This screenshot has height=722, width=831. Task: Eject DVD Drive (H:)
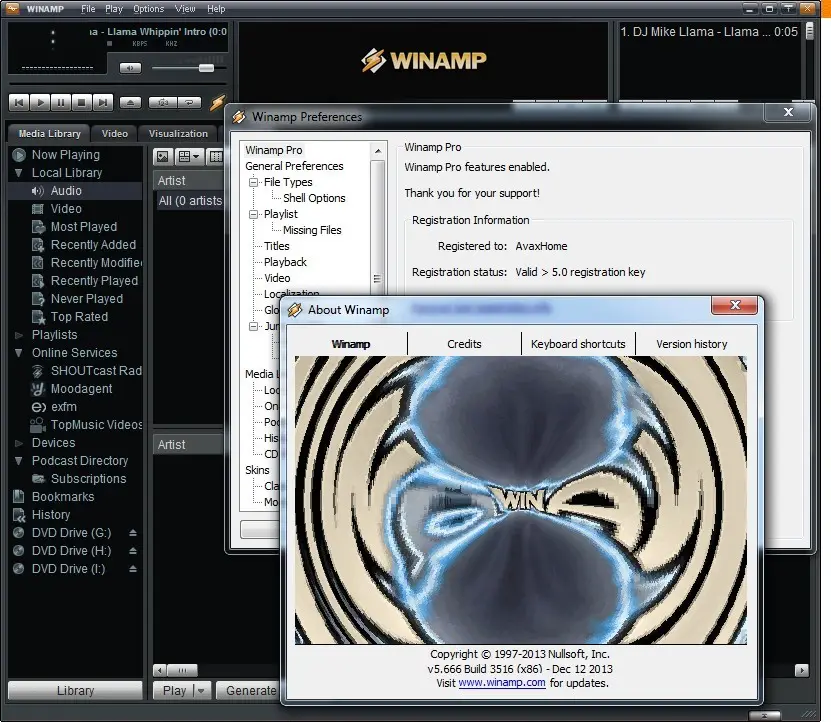tap(133, 551)
